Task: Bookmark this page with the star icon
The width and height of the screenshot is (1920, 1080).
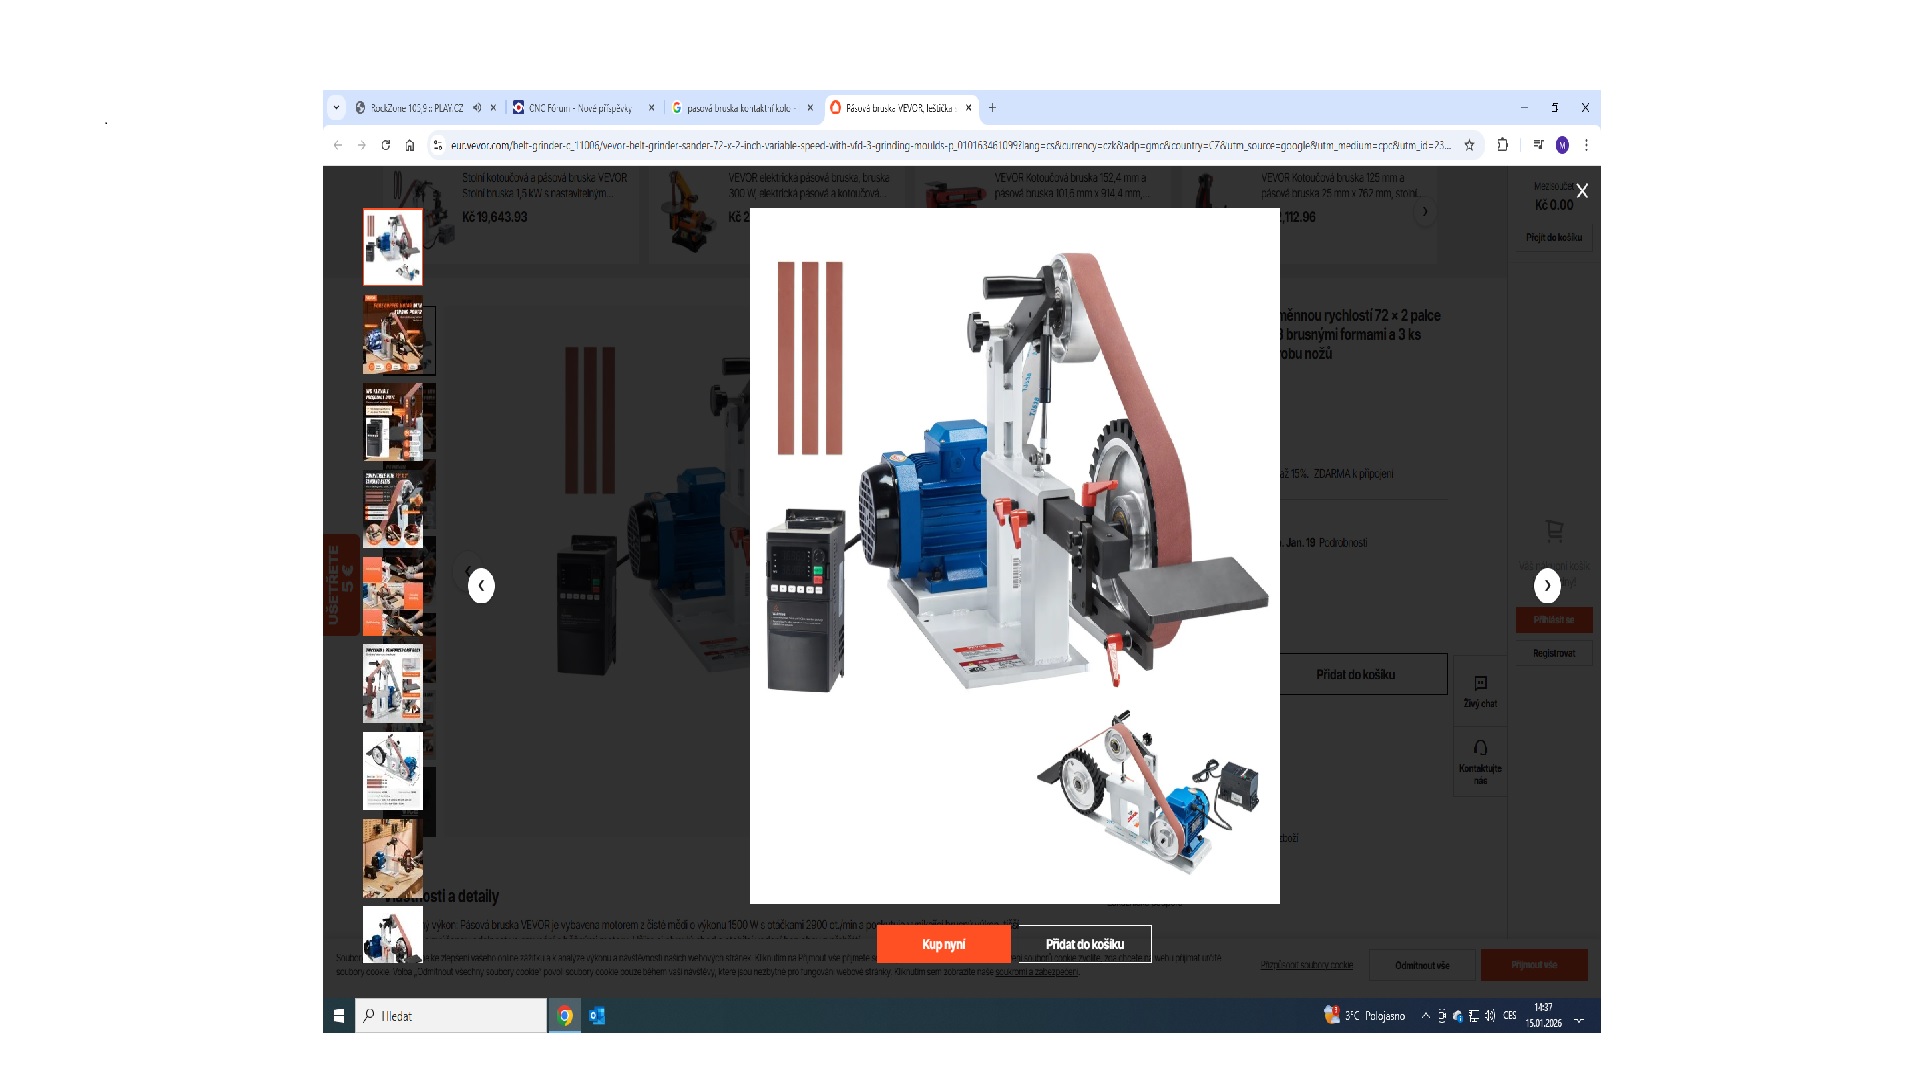Action: [1469, 145]
